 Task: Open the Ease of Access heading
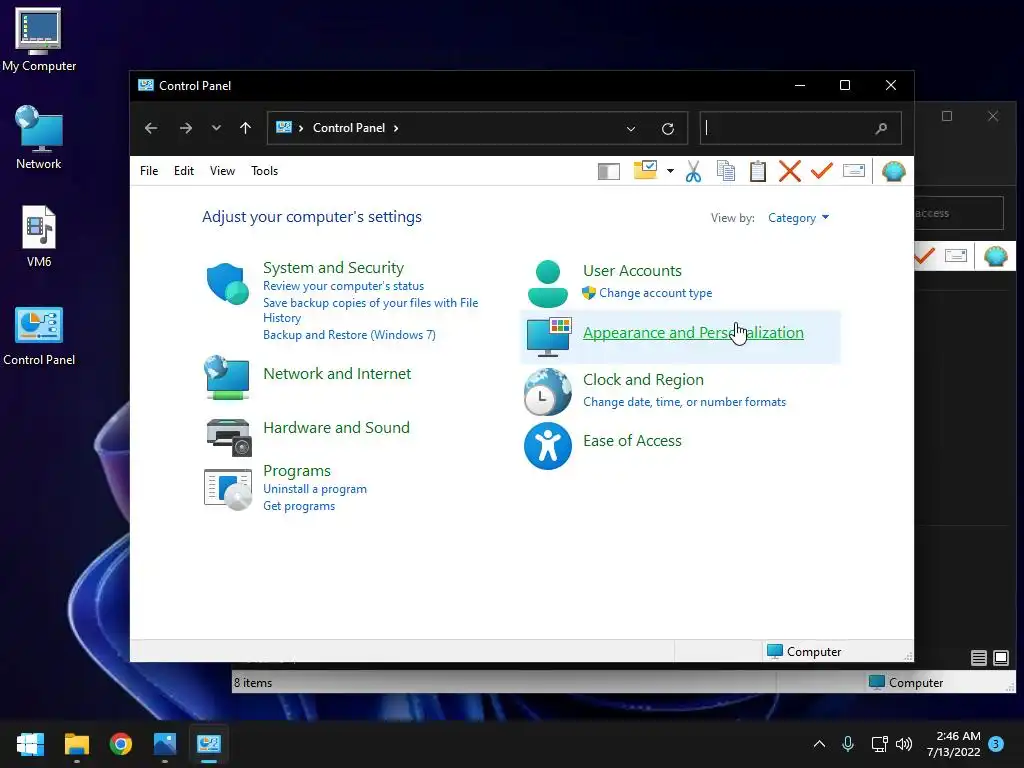[x=632, y=441]
